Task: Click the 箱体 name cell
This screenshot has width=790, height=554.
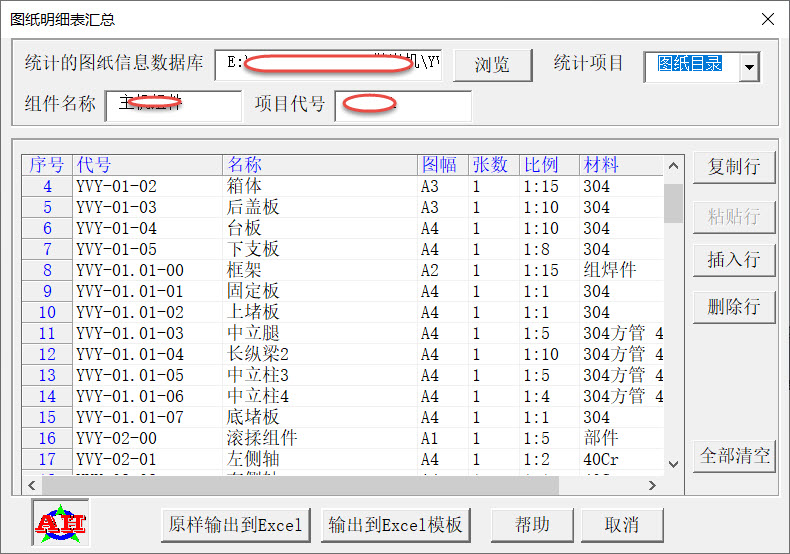Action: 320,186
